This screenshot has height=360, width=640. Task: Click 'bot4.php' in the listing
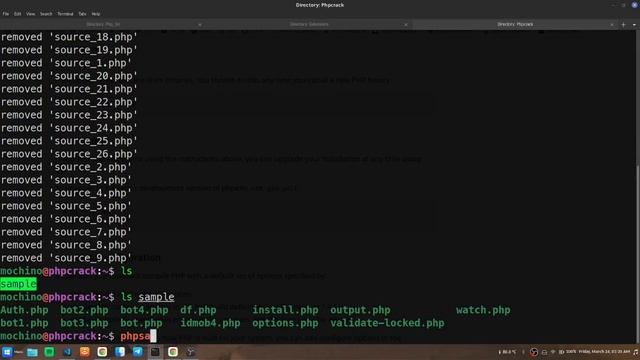(144, 310)
